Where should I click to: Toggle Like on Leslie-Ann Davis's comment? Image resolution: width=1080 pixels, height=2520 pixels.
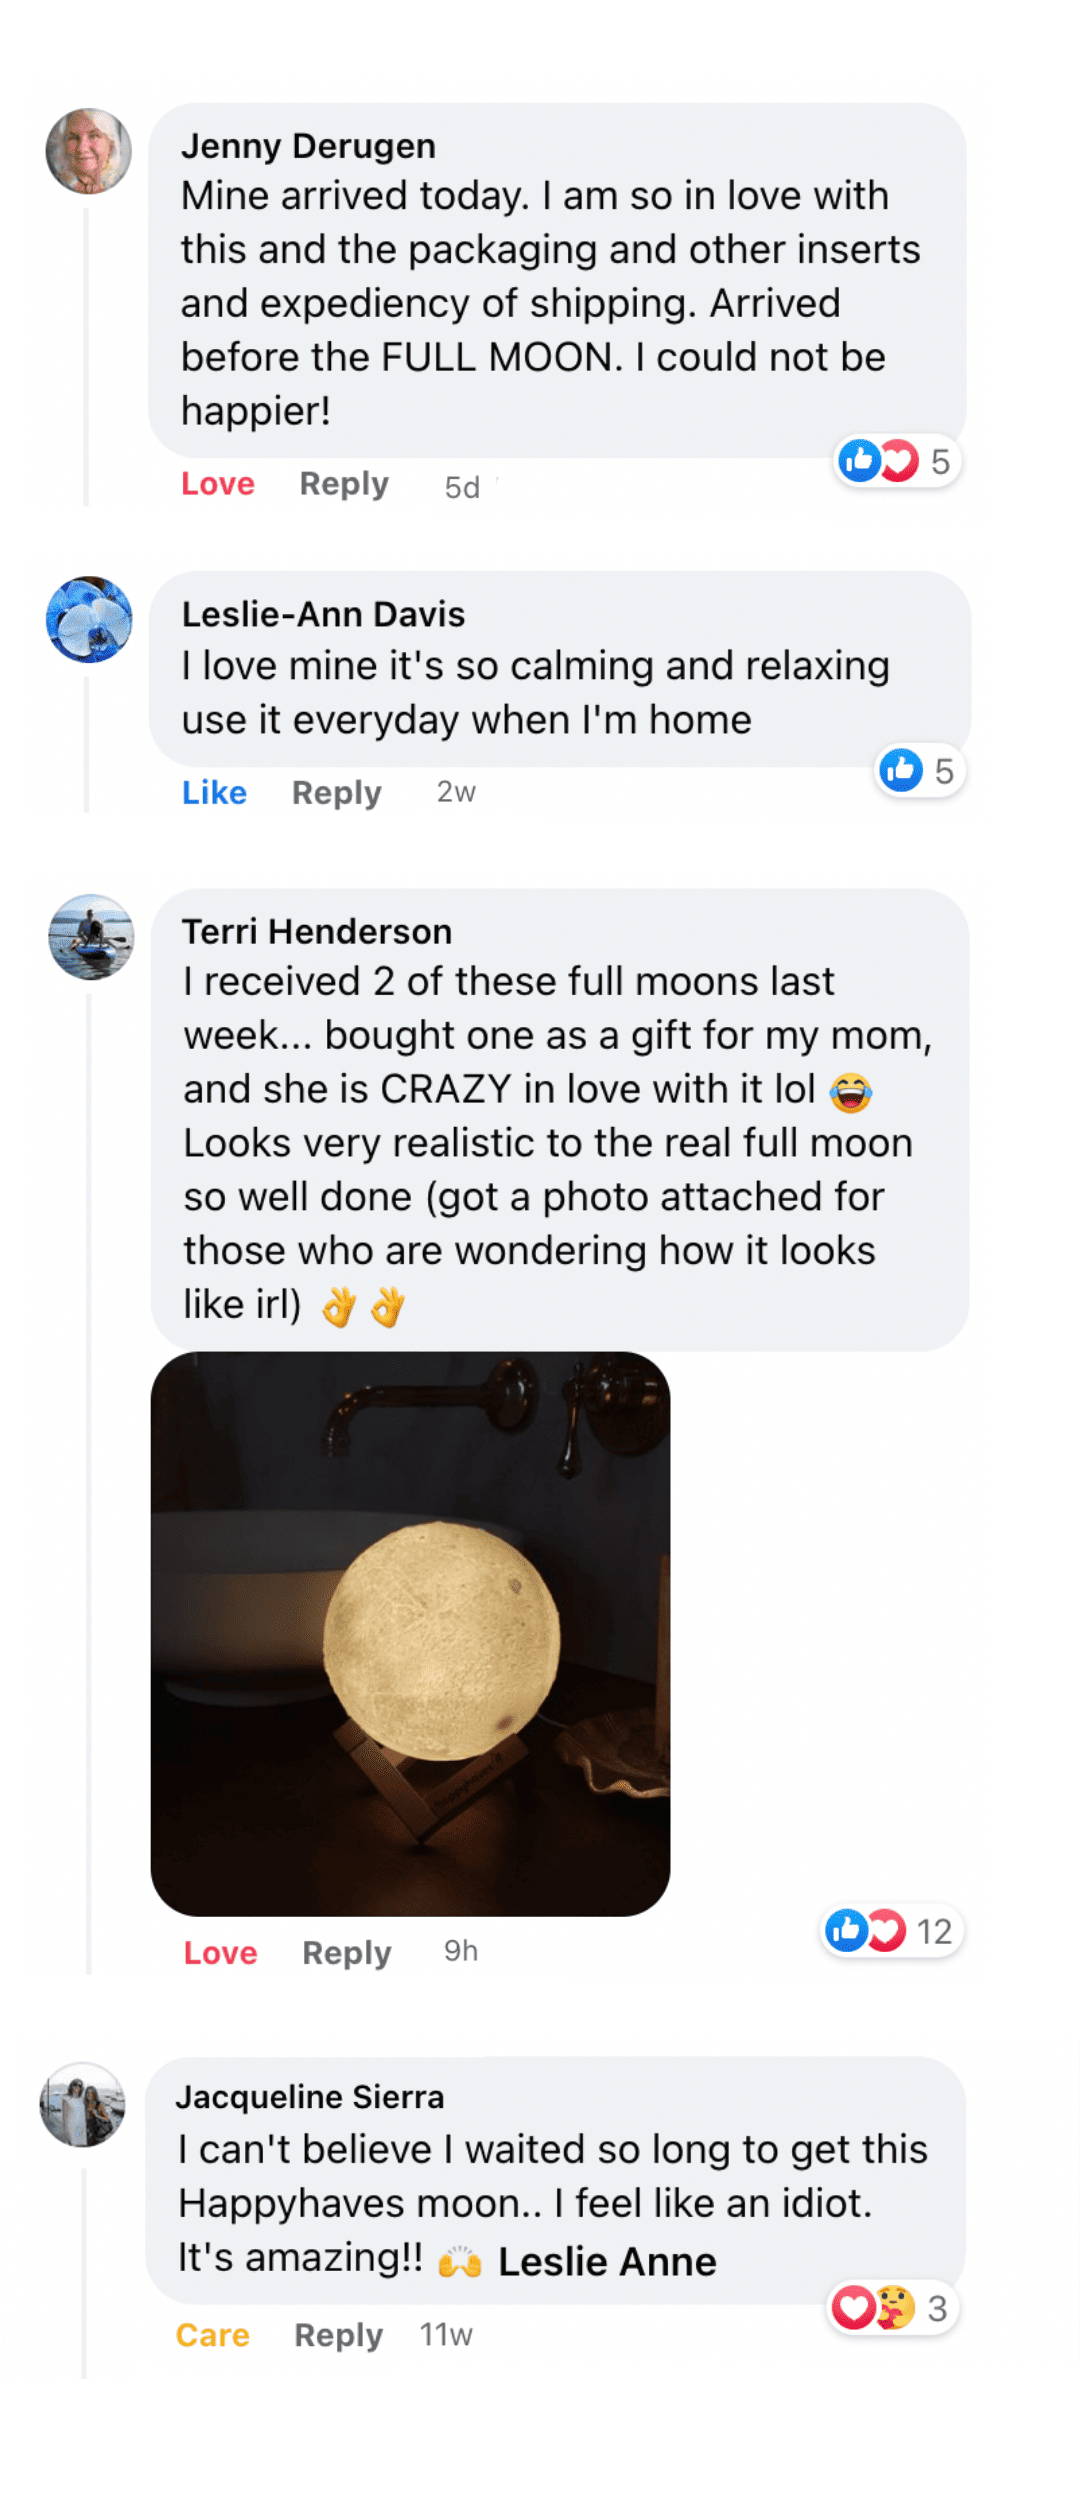tap(214, 793)
